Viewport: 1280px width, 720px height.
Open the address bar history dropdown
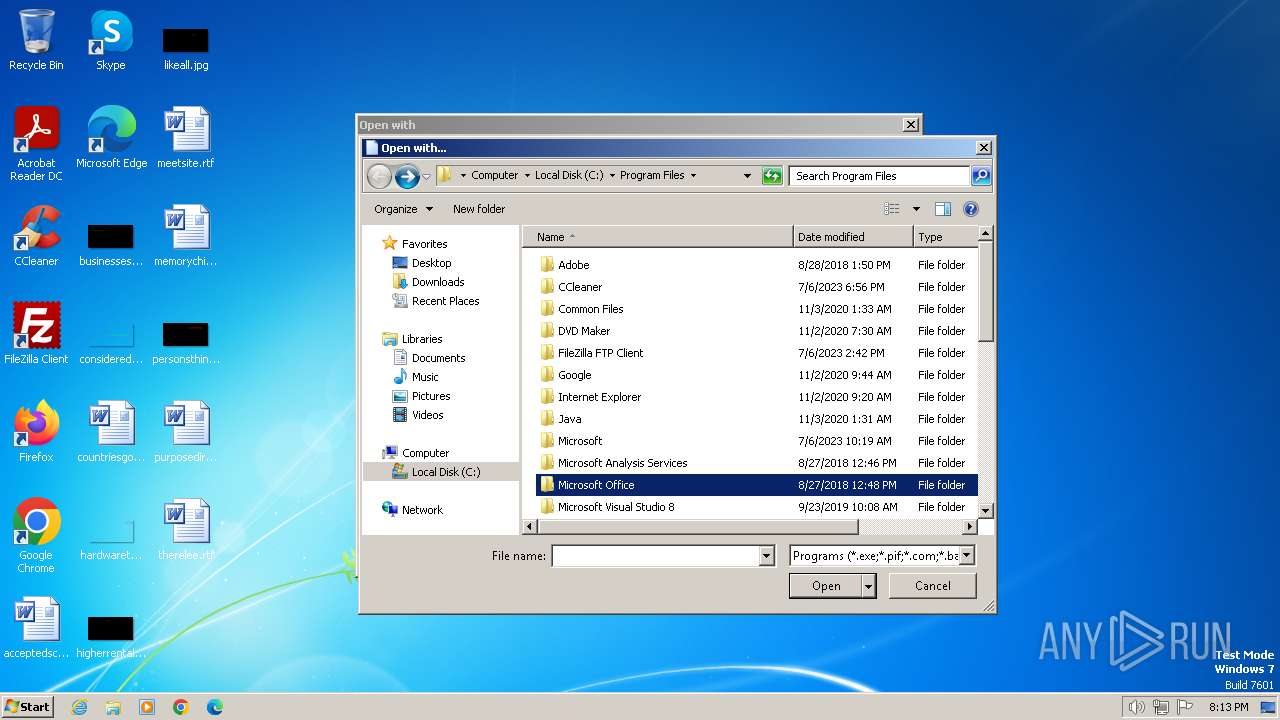747,176
